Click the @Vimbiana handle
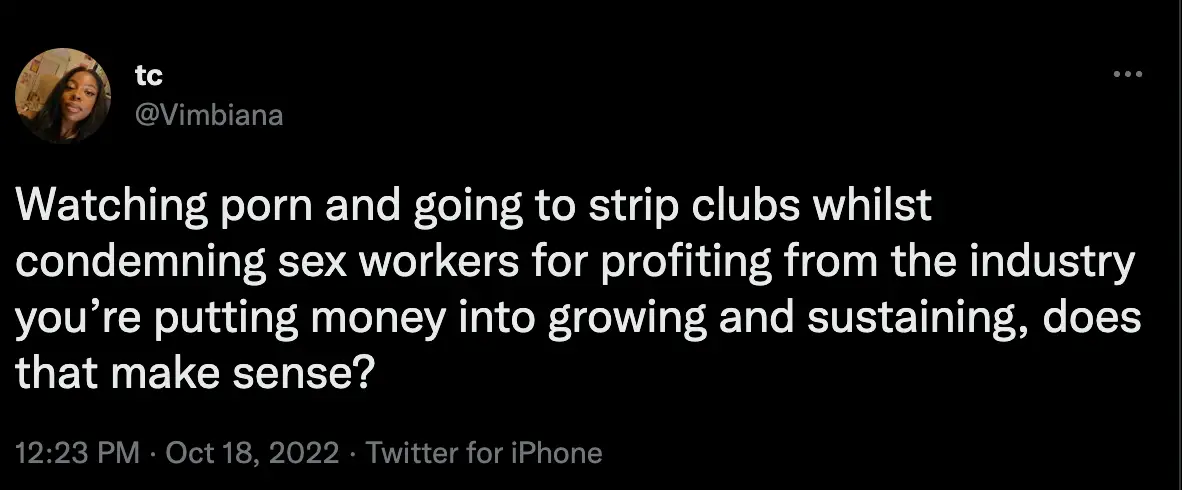Screen dimensions: 1182x490 click(x=208, y=116)
